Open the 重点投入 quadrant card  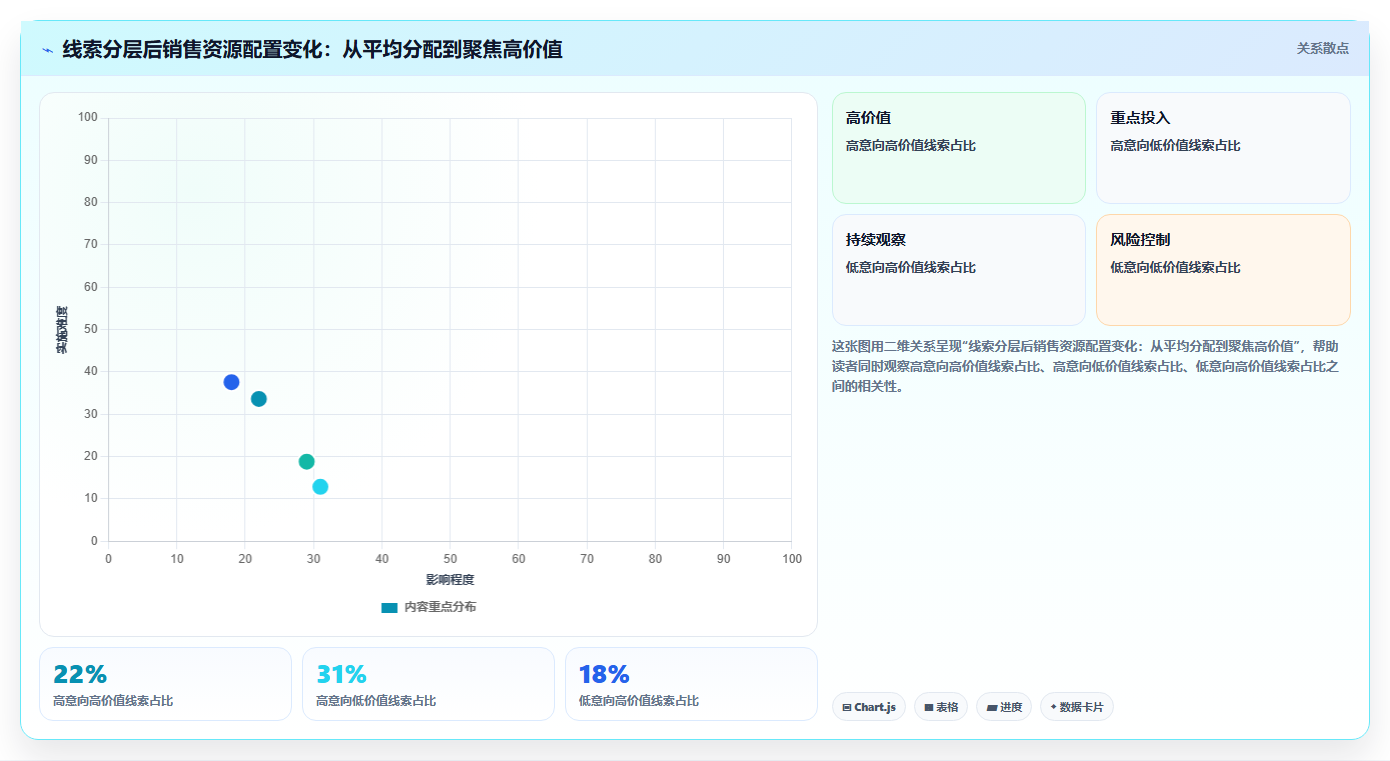point(1223,148)
